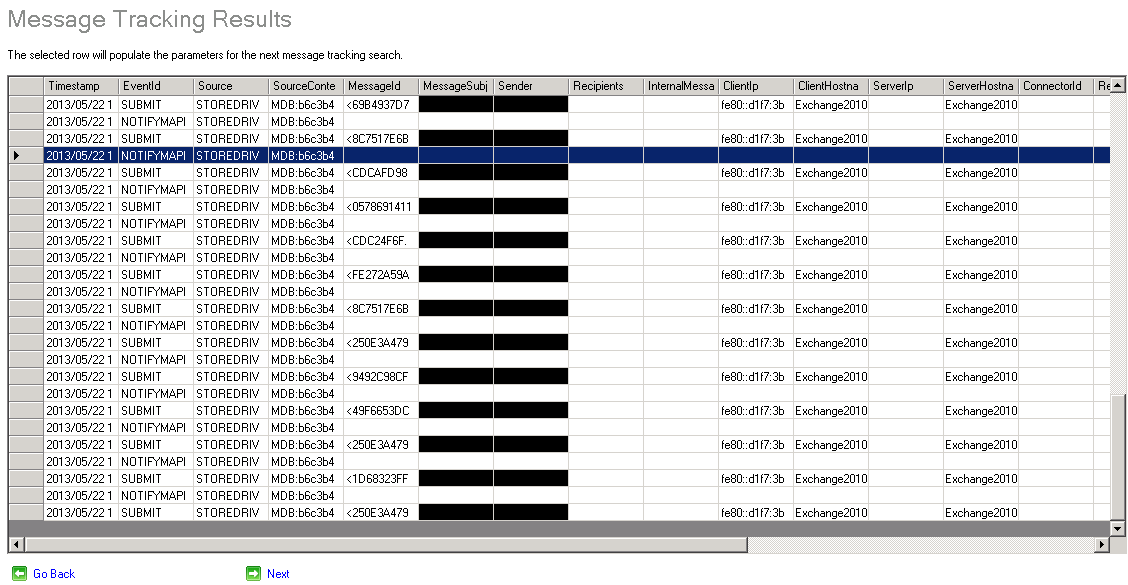Open the Go Back link

click(54, 574)
